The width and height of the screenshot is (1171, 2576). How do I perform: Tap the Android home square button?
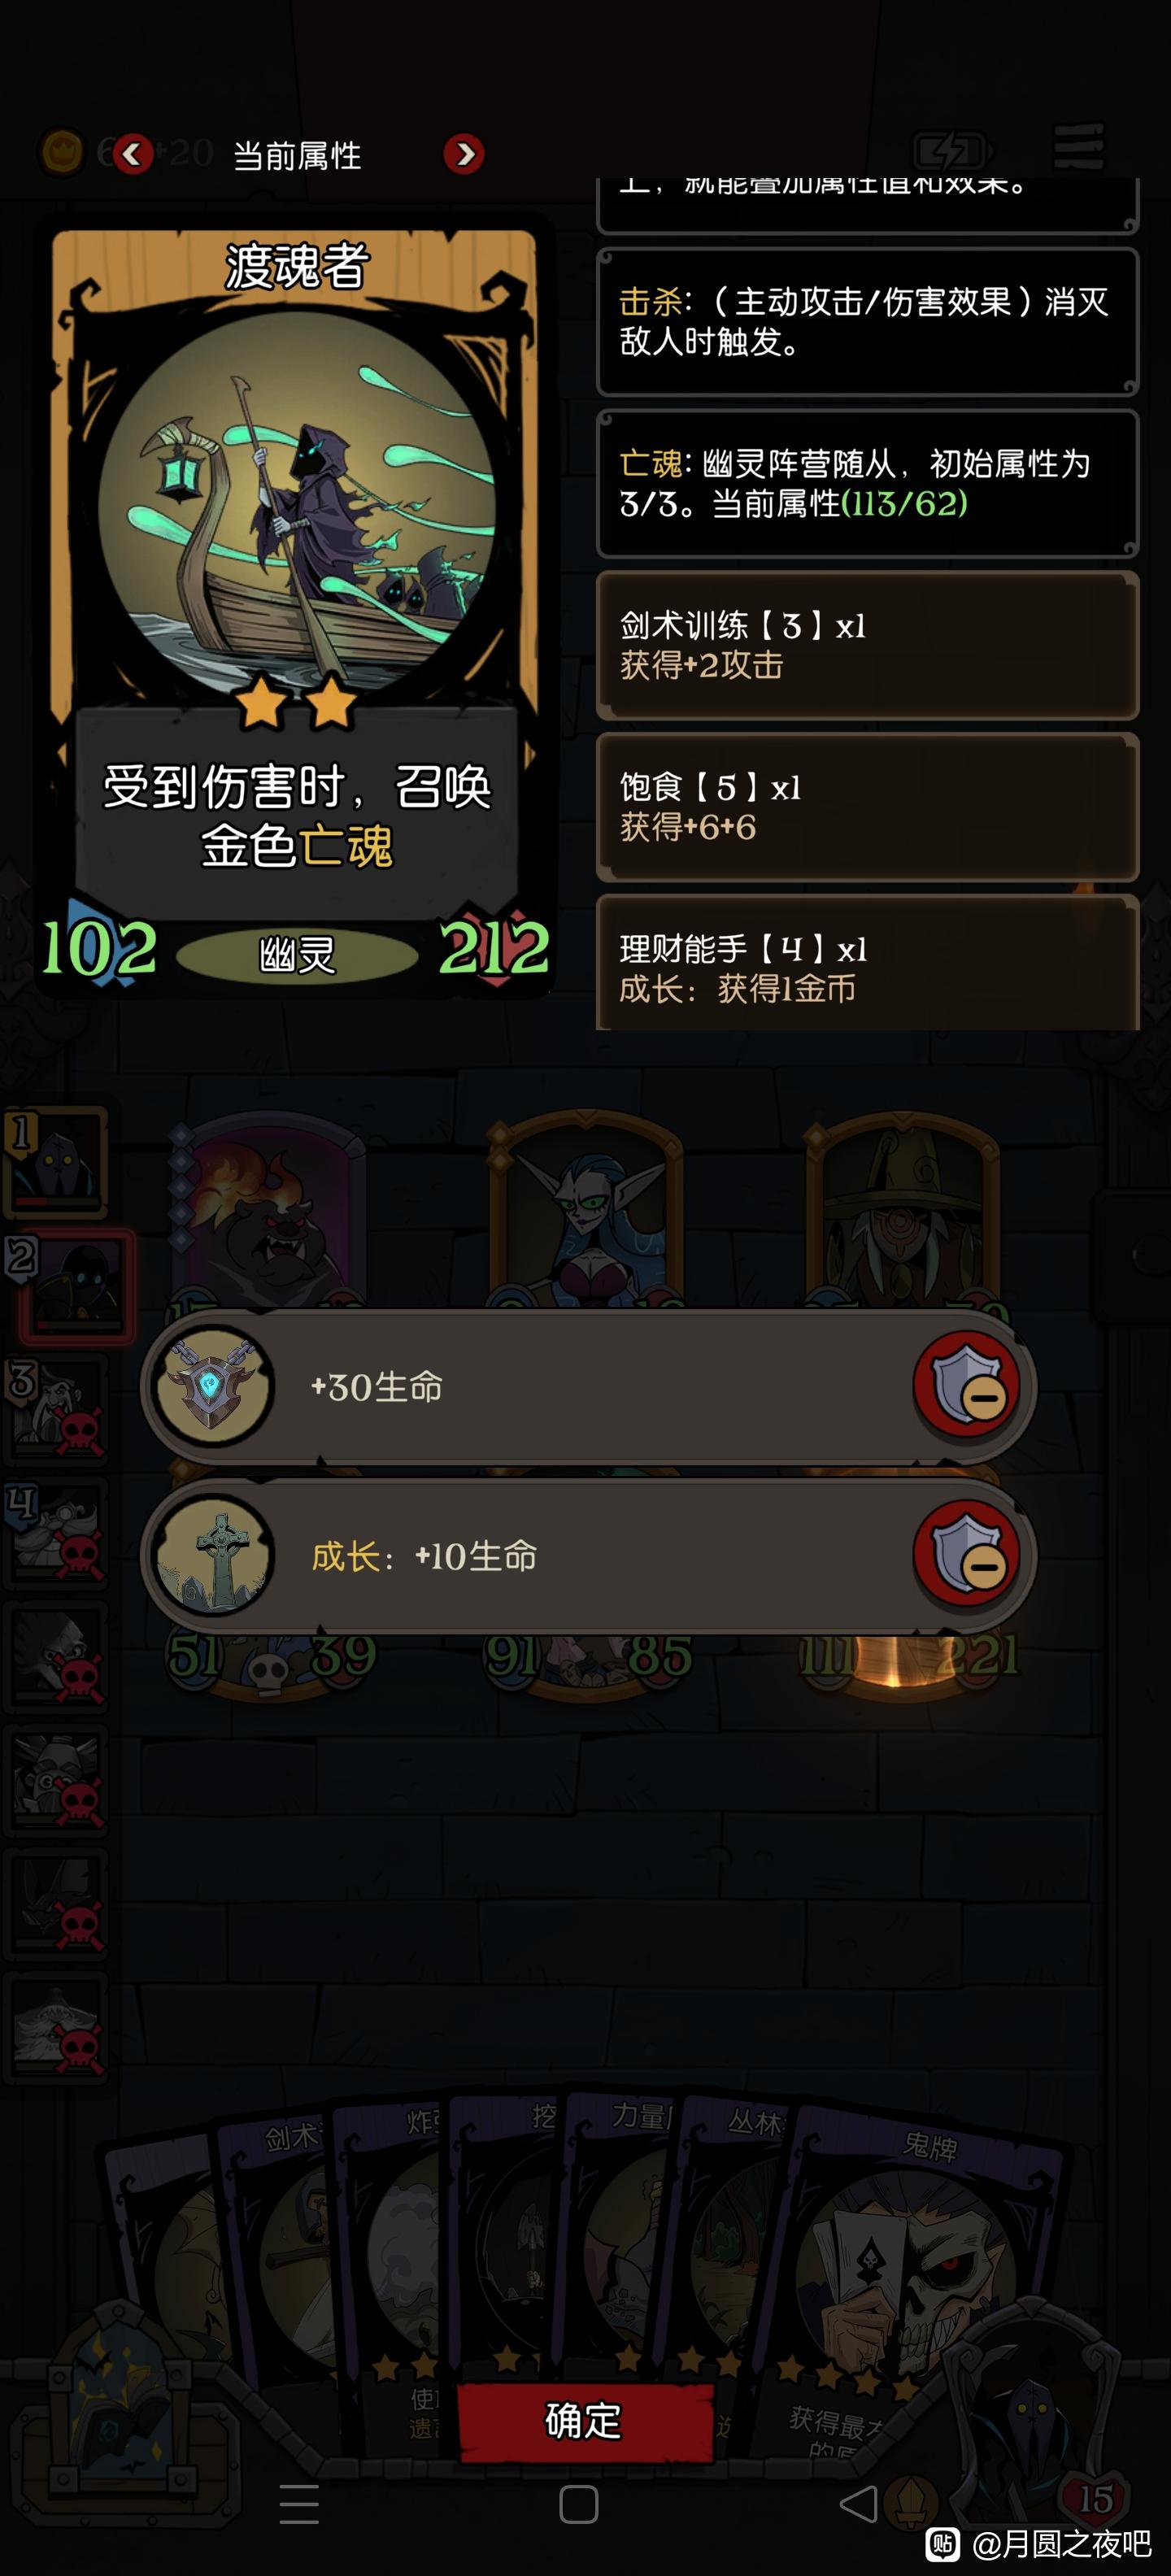[579, 2504]
